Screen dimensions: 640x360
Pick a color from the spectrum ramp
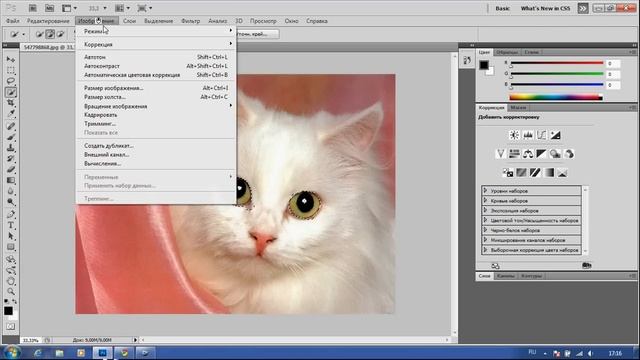(x=556, y=97)
